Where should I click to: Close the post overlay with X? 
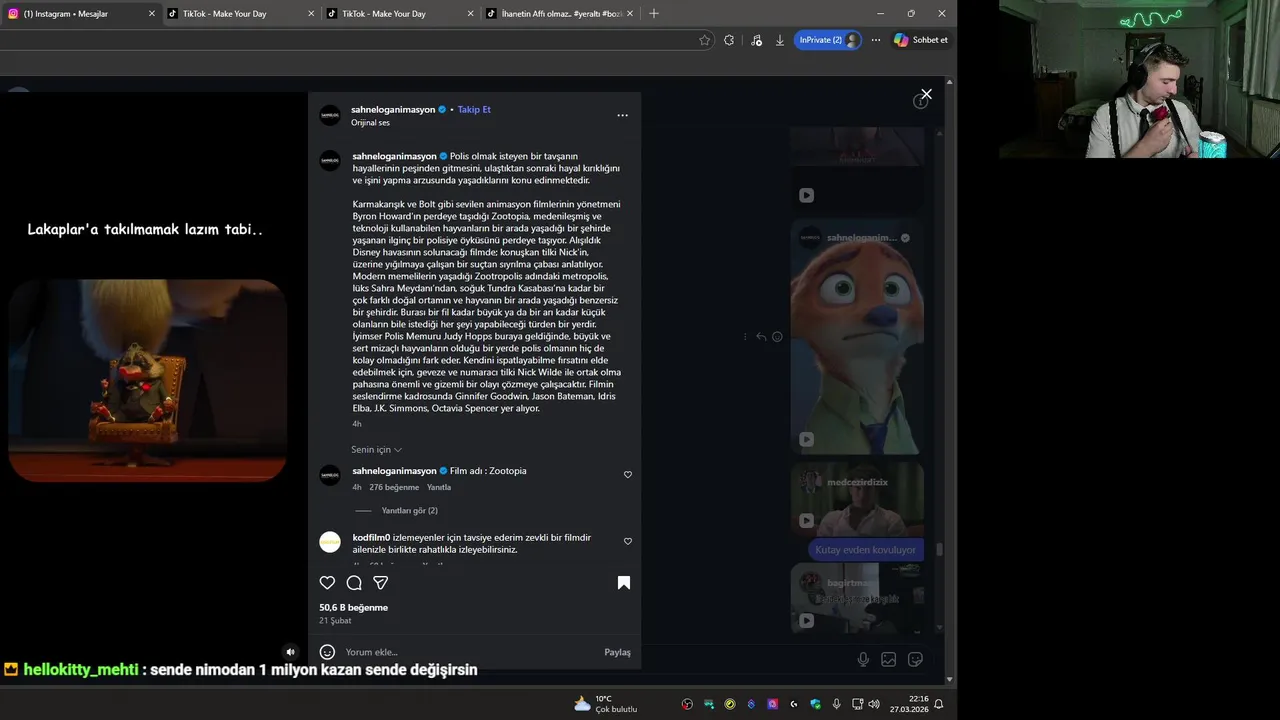[x=926, y=94]
